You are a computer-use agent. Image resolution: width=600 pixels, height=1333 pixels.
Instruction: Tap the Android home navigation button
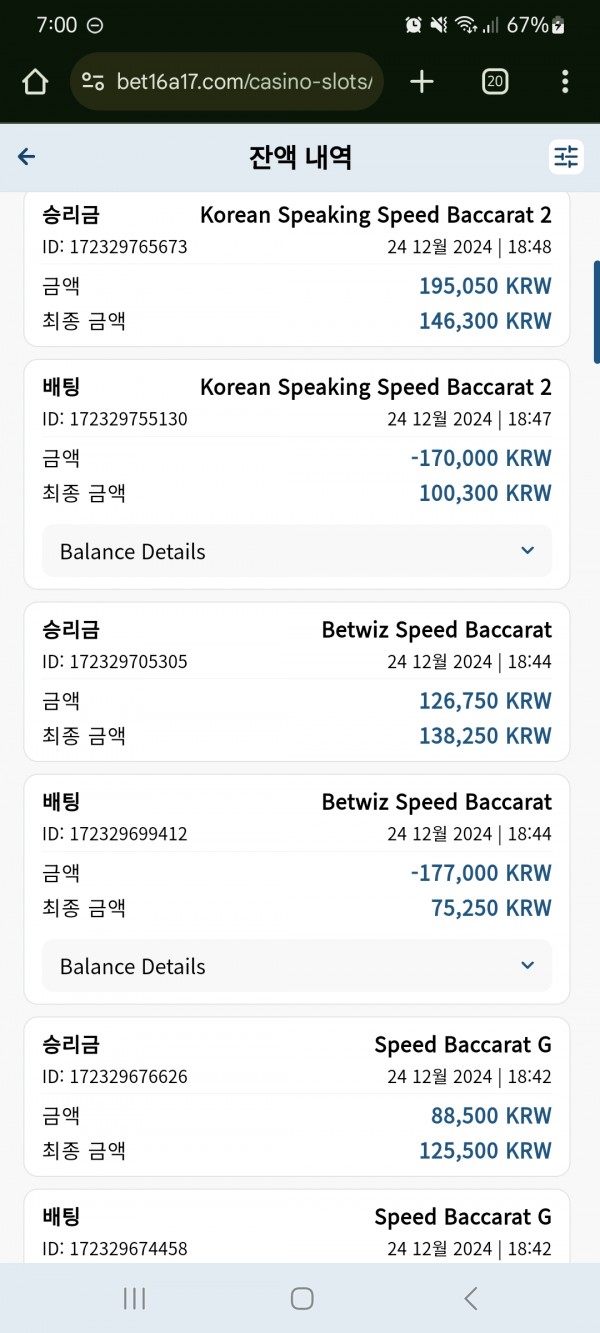click(x=302, y=1298)
